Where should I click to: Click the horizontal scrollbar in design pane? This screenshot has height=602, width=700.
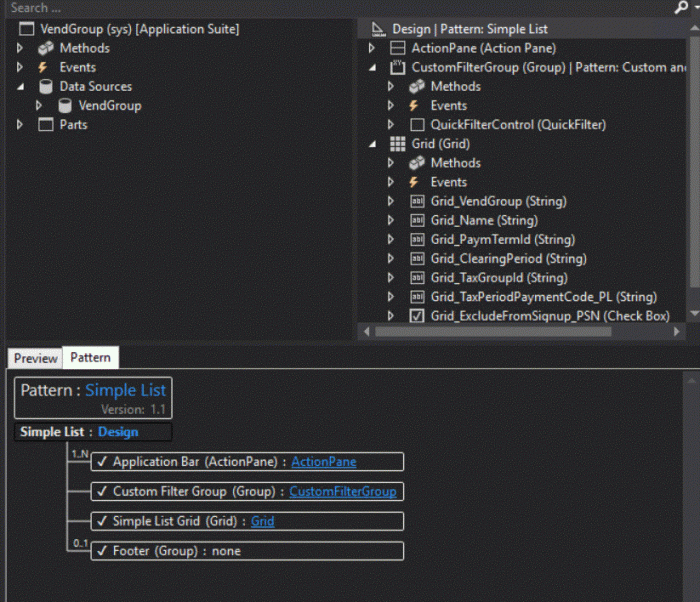(x=493, y=332)
